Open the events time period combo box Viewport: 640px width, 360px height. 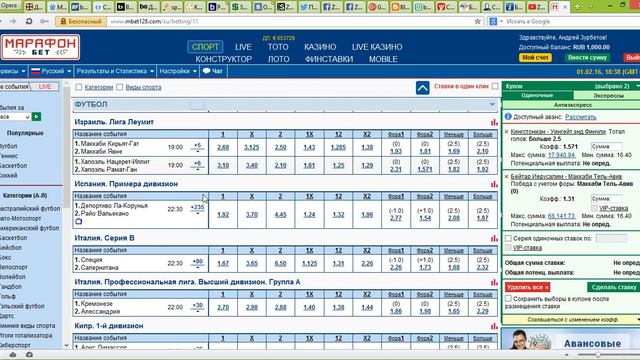15,117
